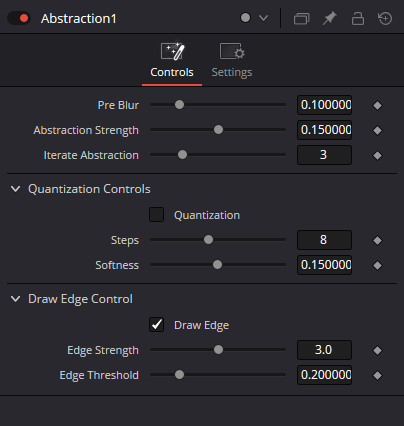Click the Steps slider handle

pos(208,240)
